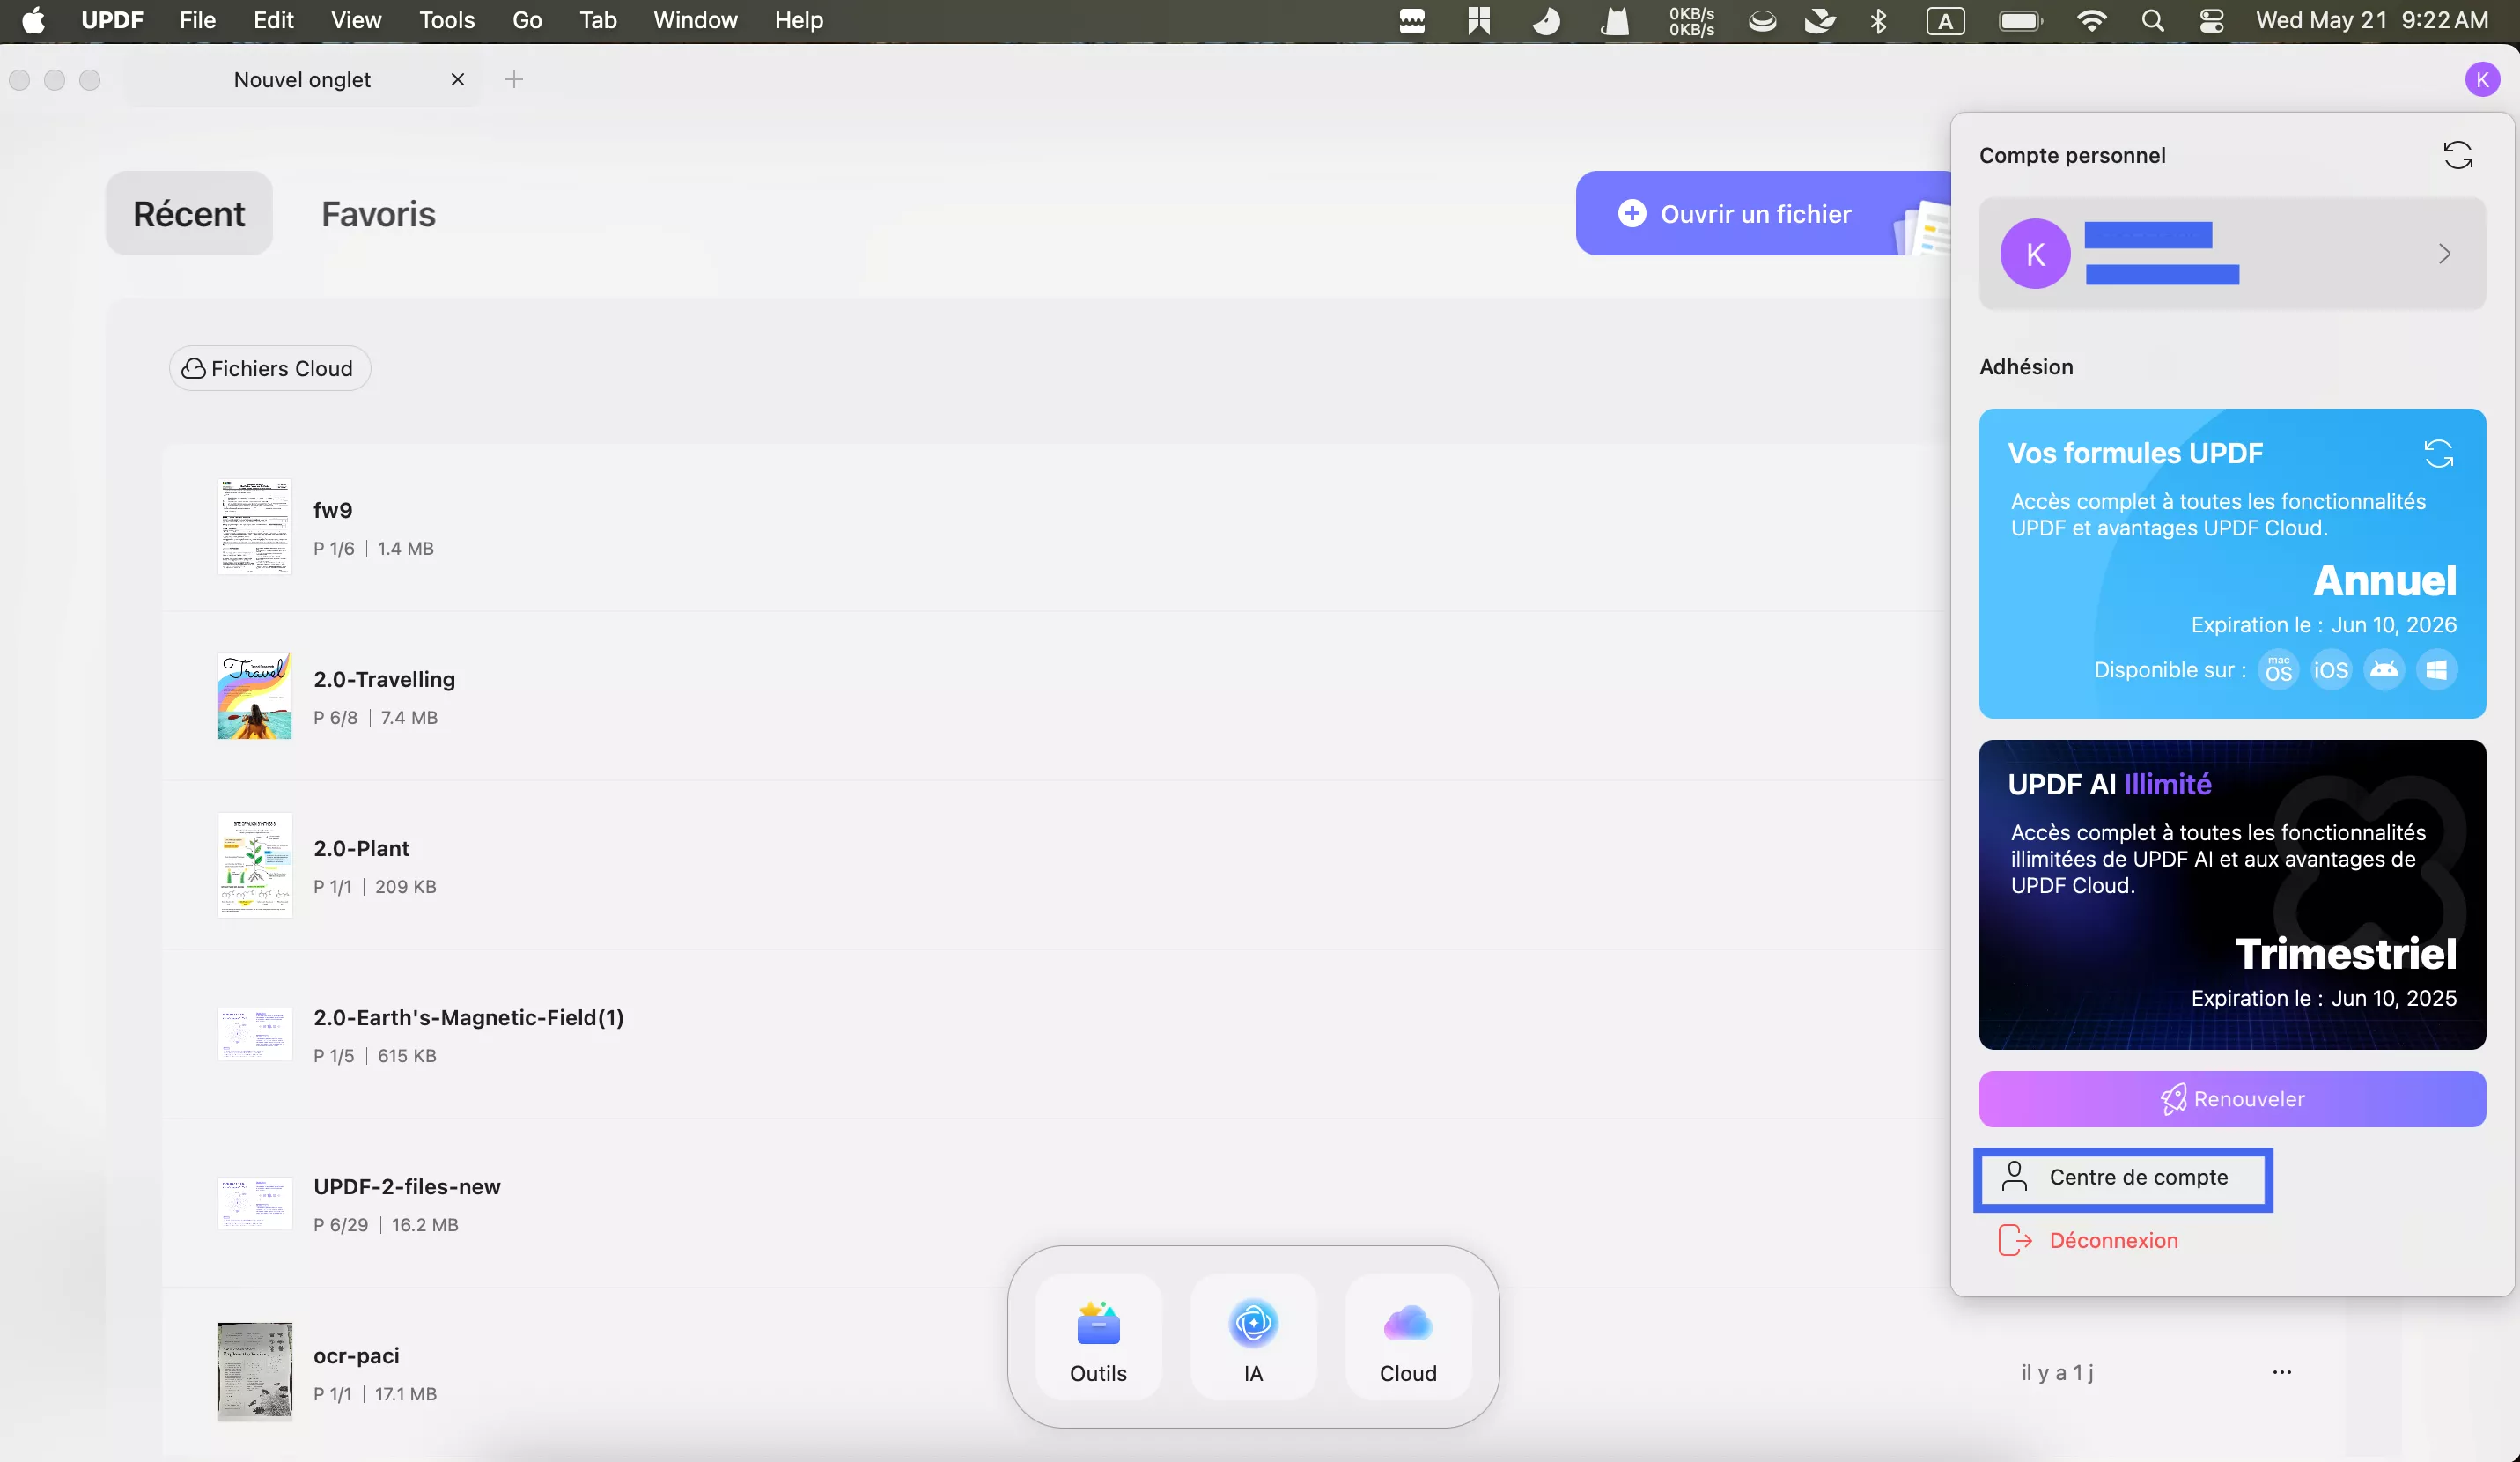This screenshot has height=1462, width=2520.
Task: Click the K avatar in account card
Action: [x=2035, y=254]
